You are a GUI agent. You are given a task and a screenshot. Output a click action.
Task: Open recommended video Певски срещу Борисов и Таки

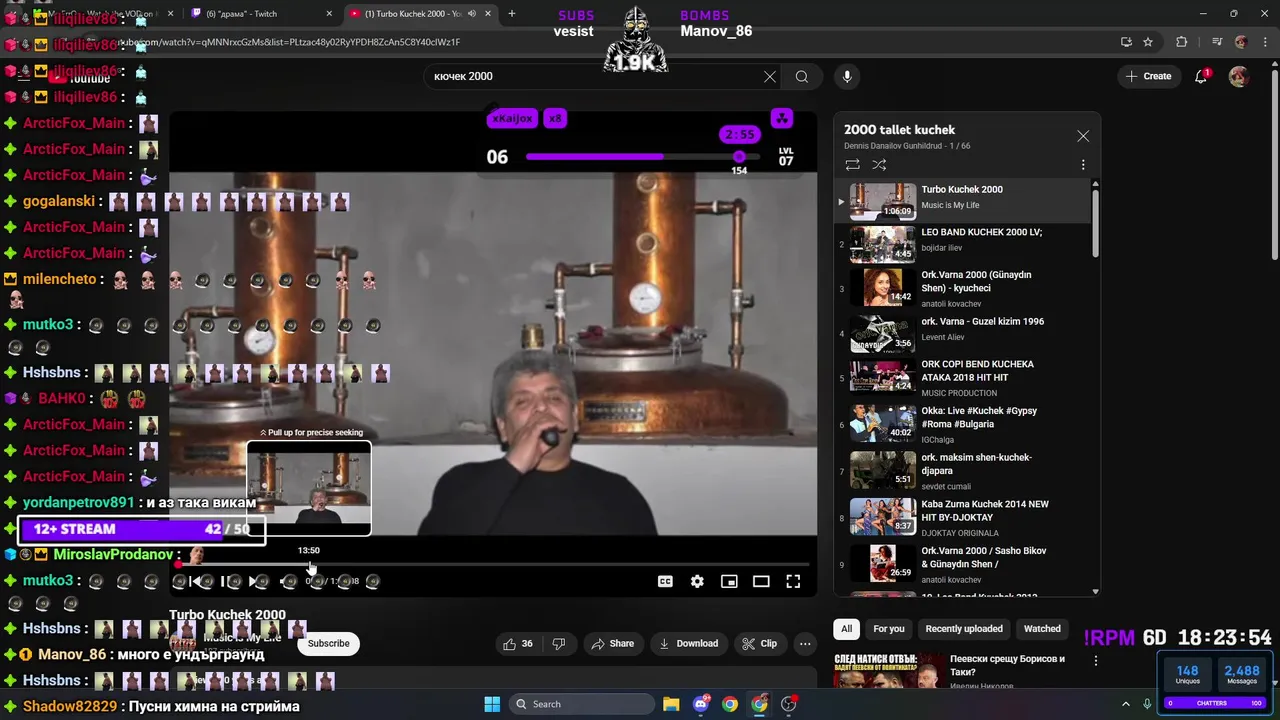point(1007,665)
